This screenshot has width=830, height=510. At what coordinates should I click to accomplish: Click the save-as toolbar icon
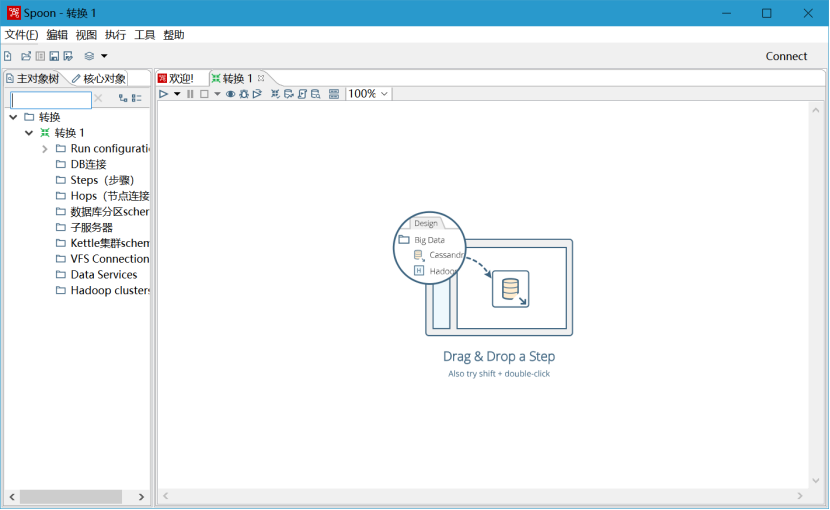point(68,56)
